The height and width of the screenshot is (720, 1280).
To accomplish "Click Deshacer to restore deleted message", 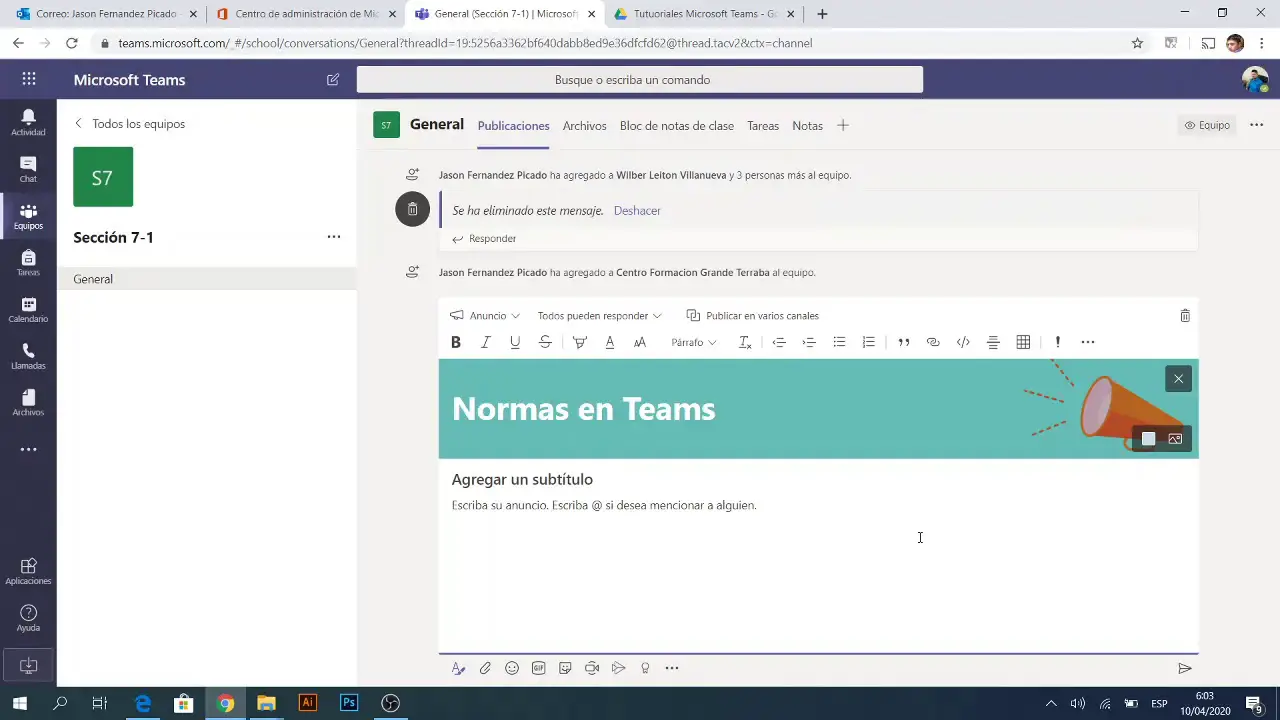I will coord(637,211).
